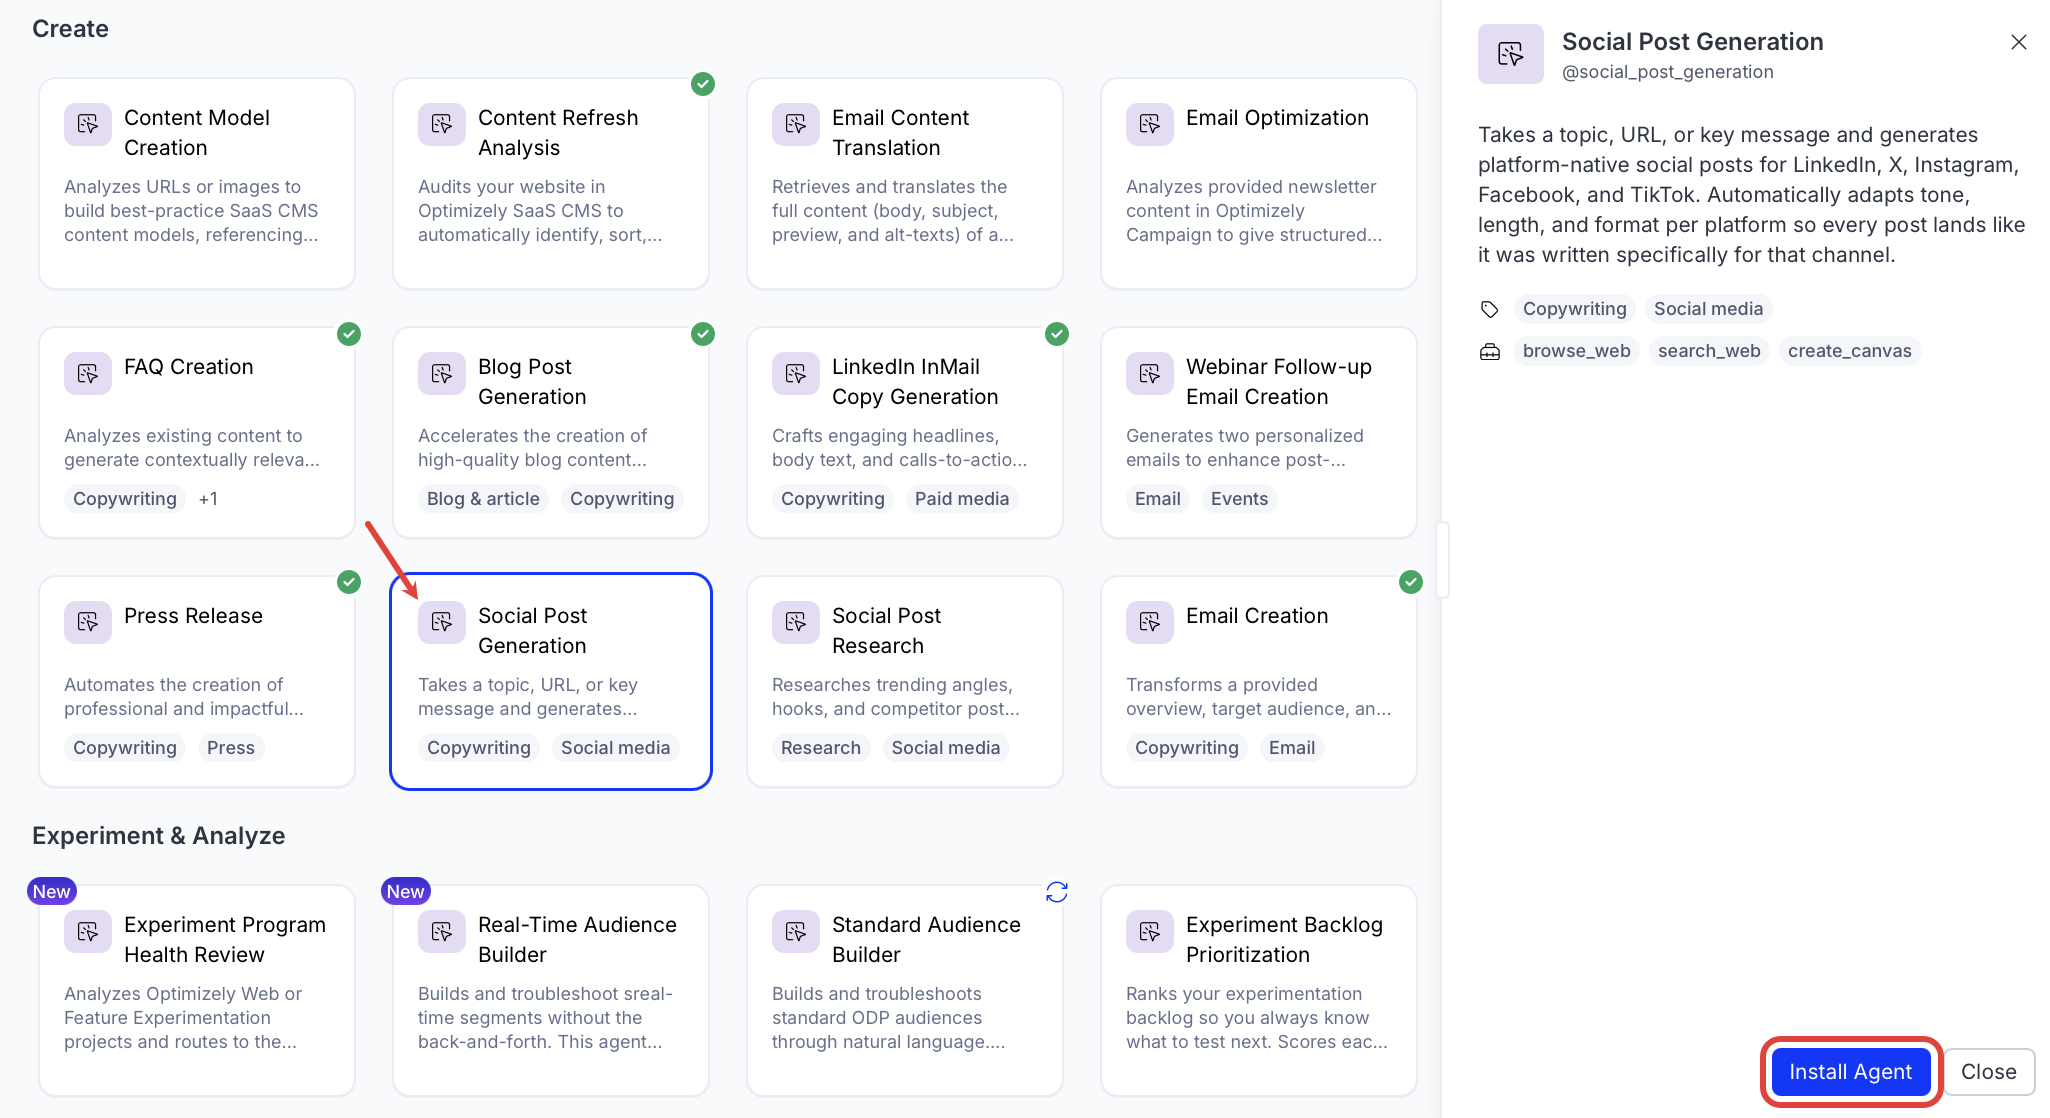Open the Press Release agent card
Image resolution: width=2050 pixels, height=1118 pixels.
coord(197,681)
